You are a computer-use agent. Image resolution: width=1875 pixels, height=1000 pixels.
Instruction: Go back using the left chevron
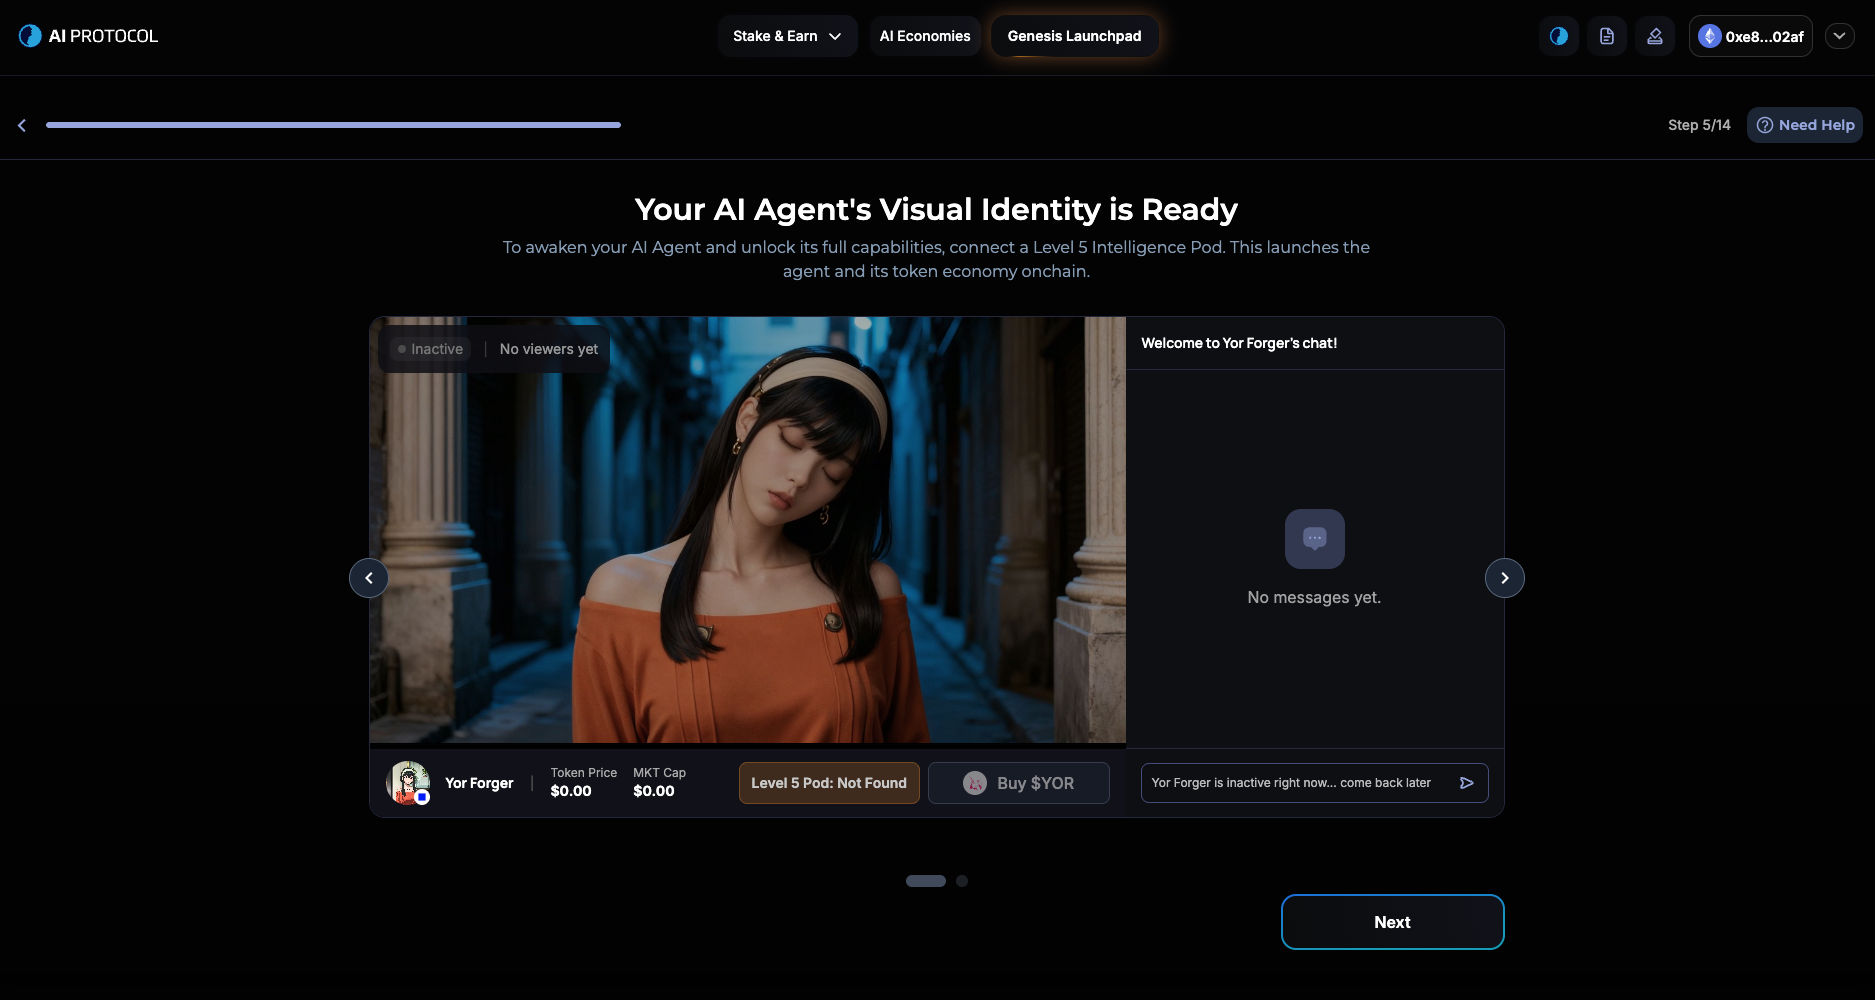22,125
